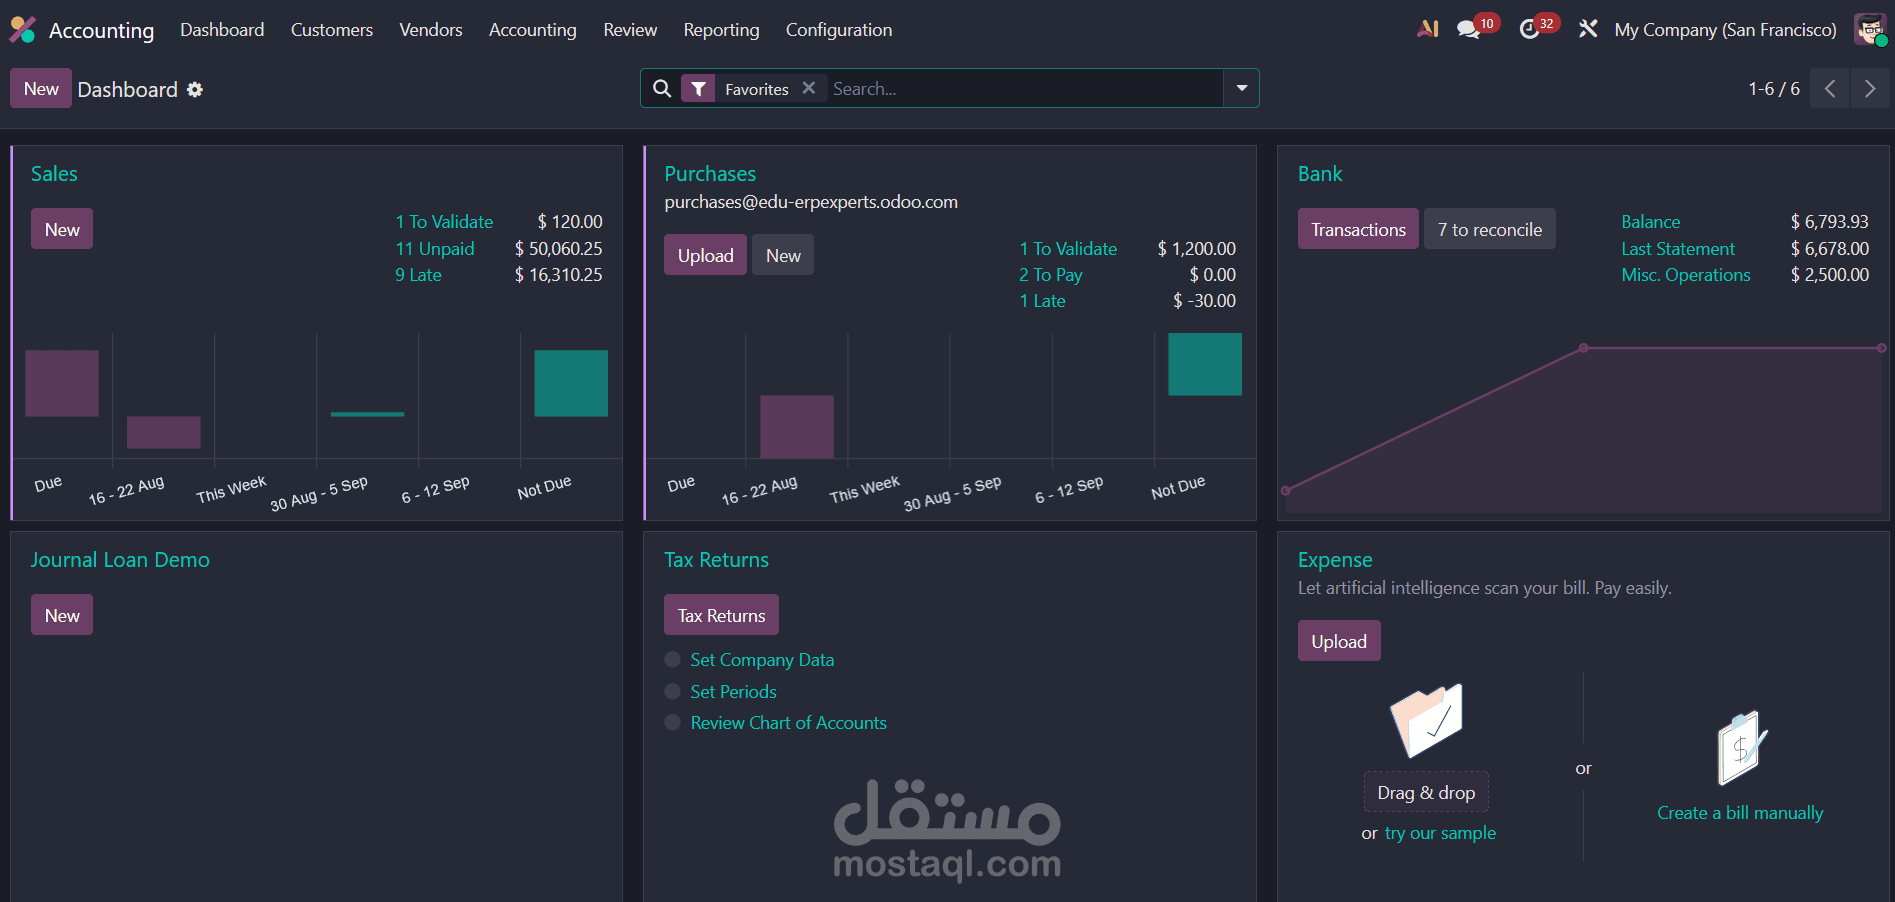Click New in the Purchases card

click(x=783, y=255)
